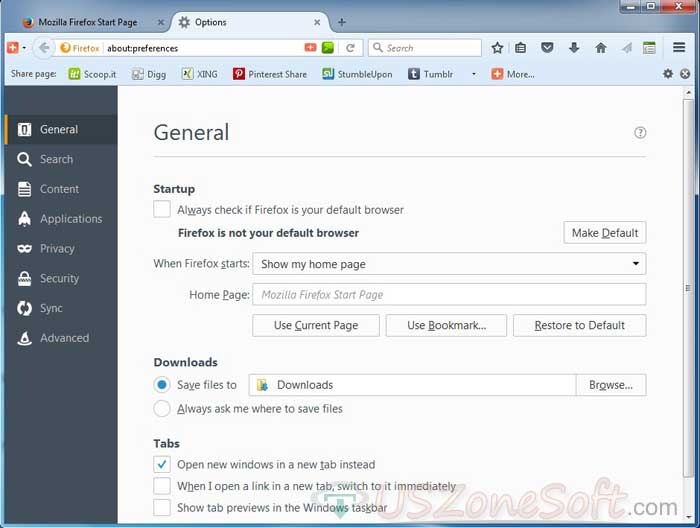The image size is (700, 528).
Task: Share page to XING
Action: point(200,74)
